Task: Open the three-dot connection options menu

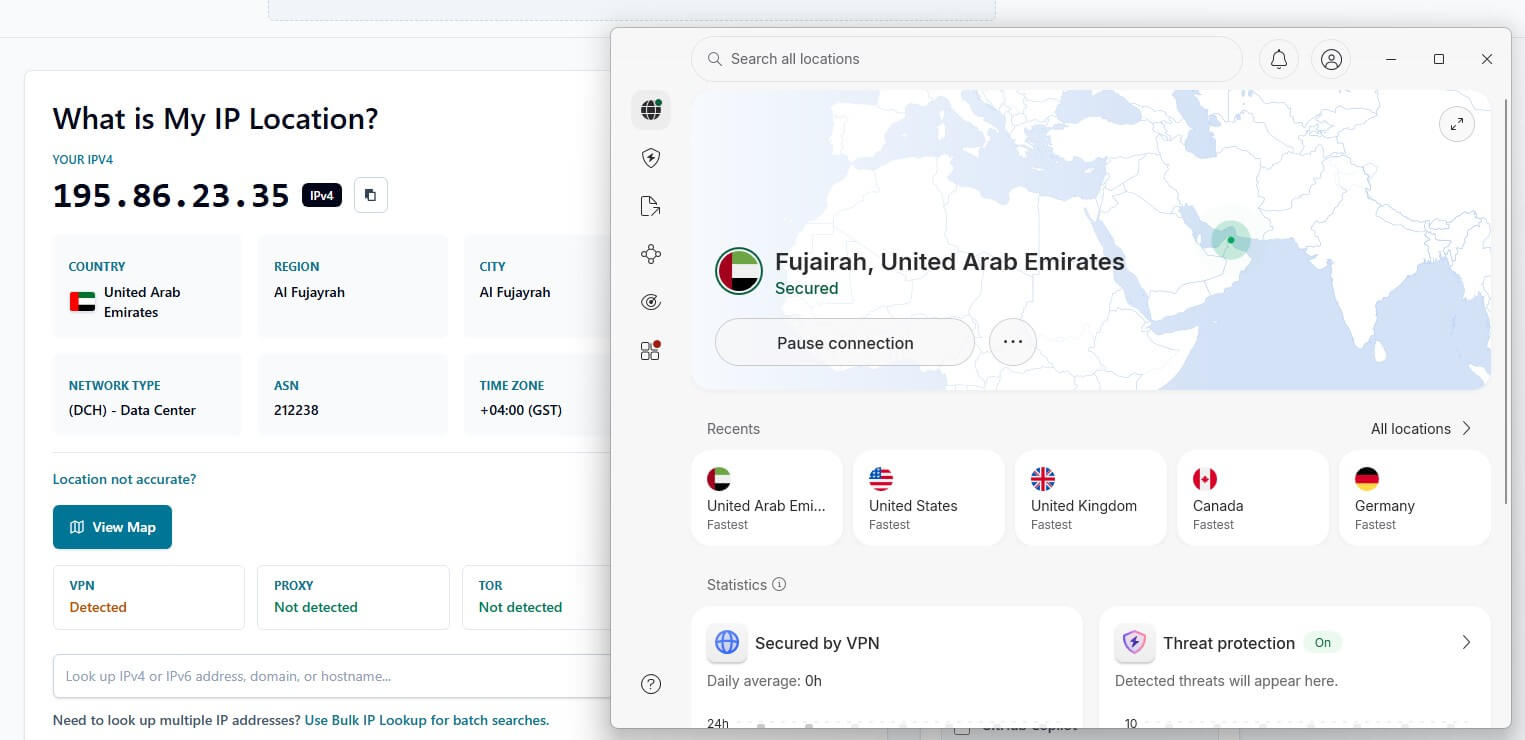Action: 1013,343
